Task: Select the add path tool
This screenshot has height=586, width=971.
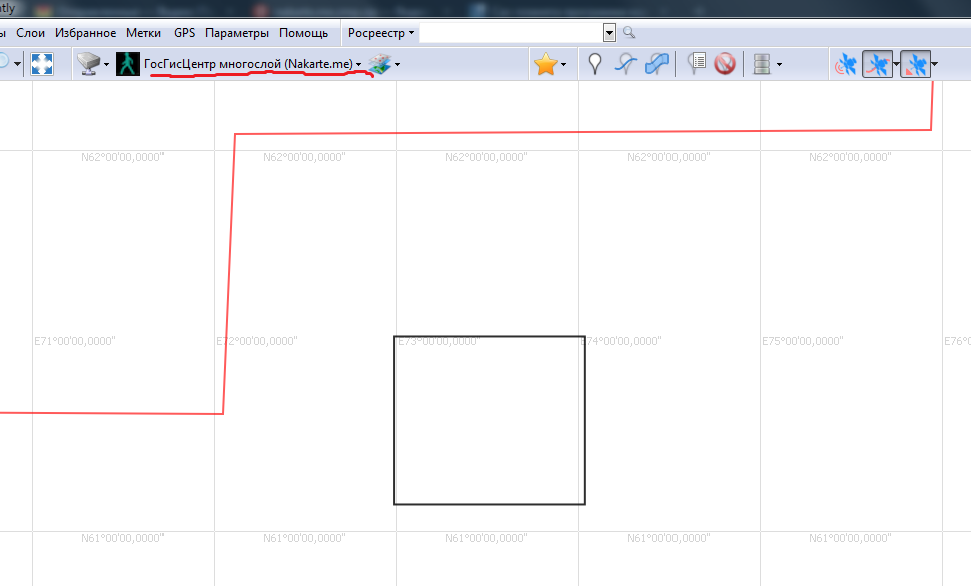Action: (x=626, y=64)
